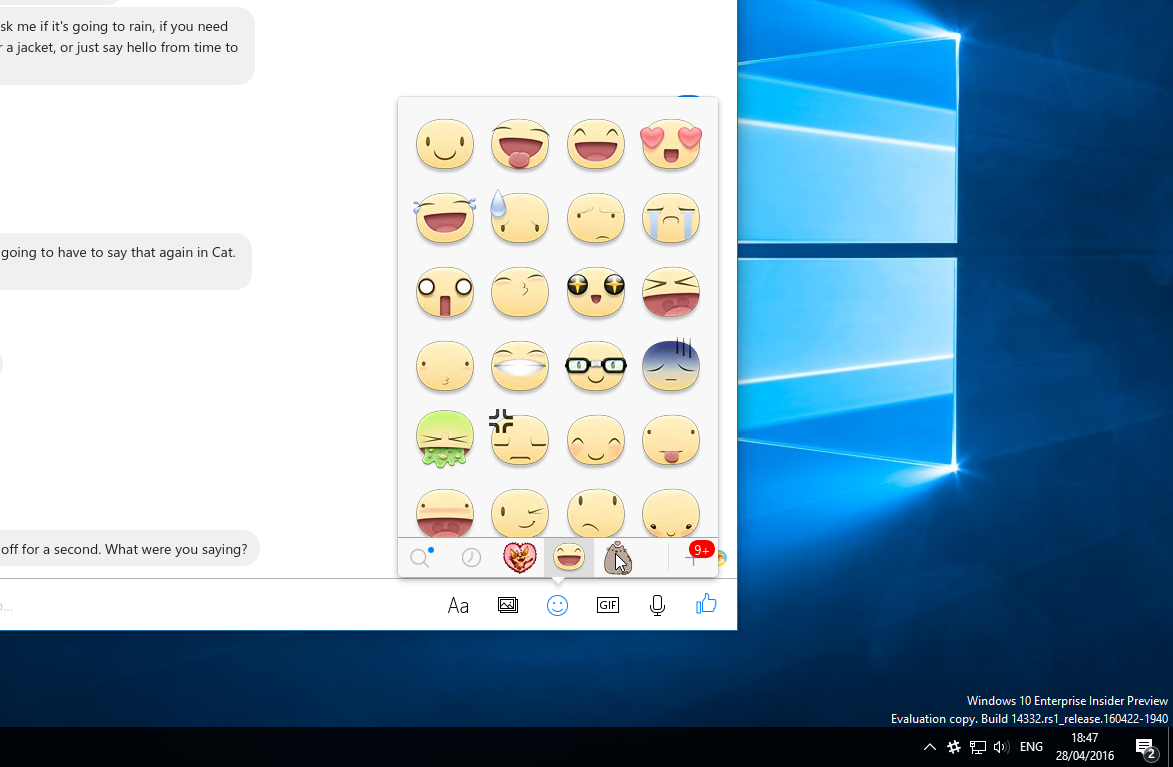This screenshot has width=1173, height=767.
Task: Pick the squinting laughing sticker with crossed eyes
Action: pos(671,292)
